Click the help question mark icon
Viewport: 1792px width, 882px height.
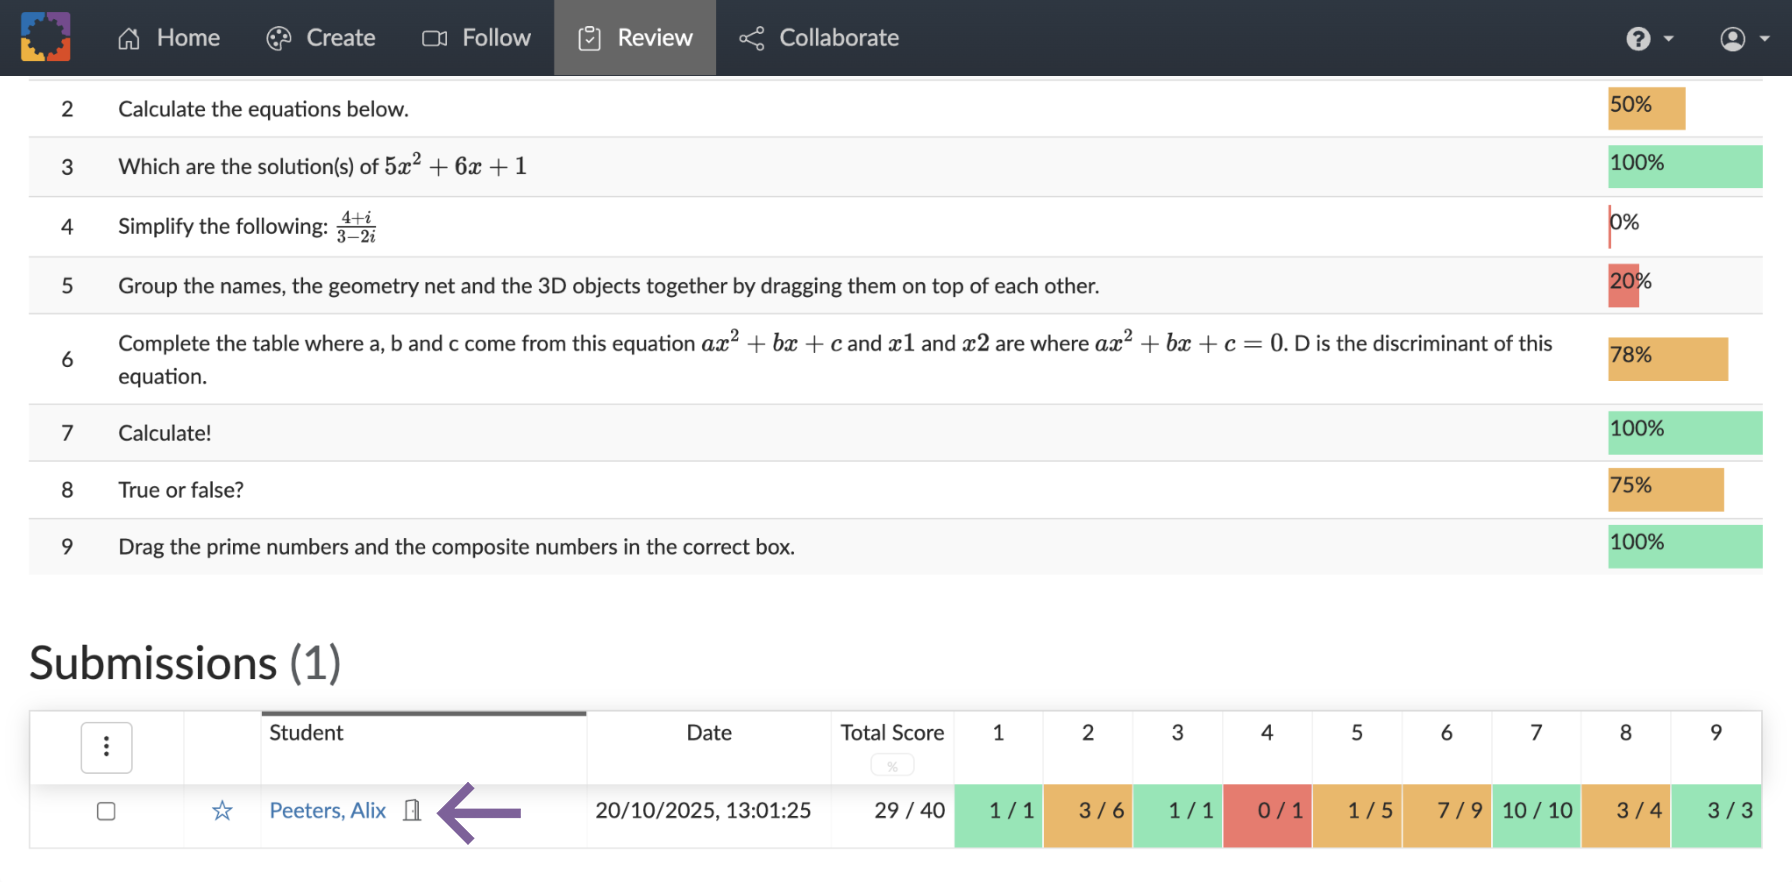(x=1637, y=37)
